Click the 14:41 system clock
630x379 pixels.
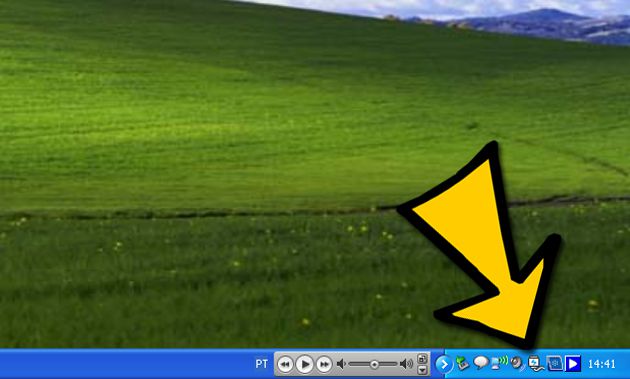point(601,364)
